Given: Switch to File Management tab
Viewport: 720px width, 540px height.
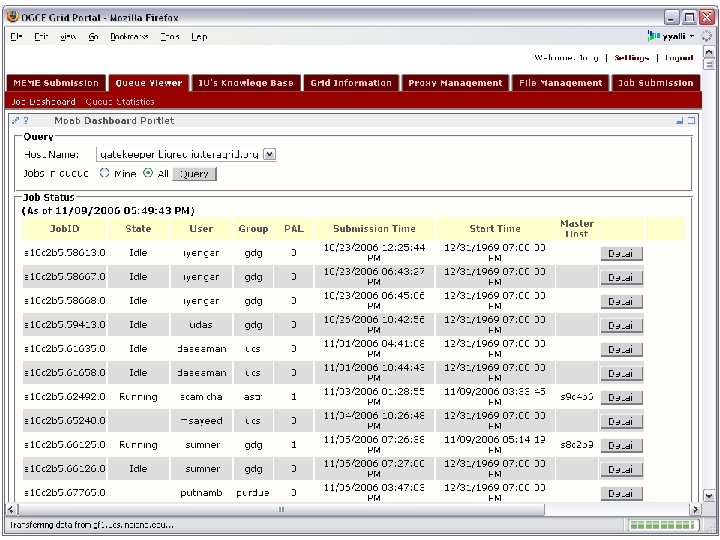Looking at the screenshot, I should pos(560,83).
